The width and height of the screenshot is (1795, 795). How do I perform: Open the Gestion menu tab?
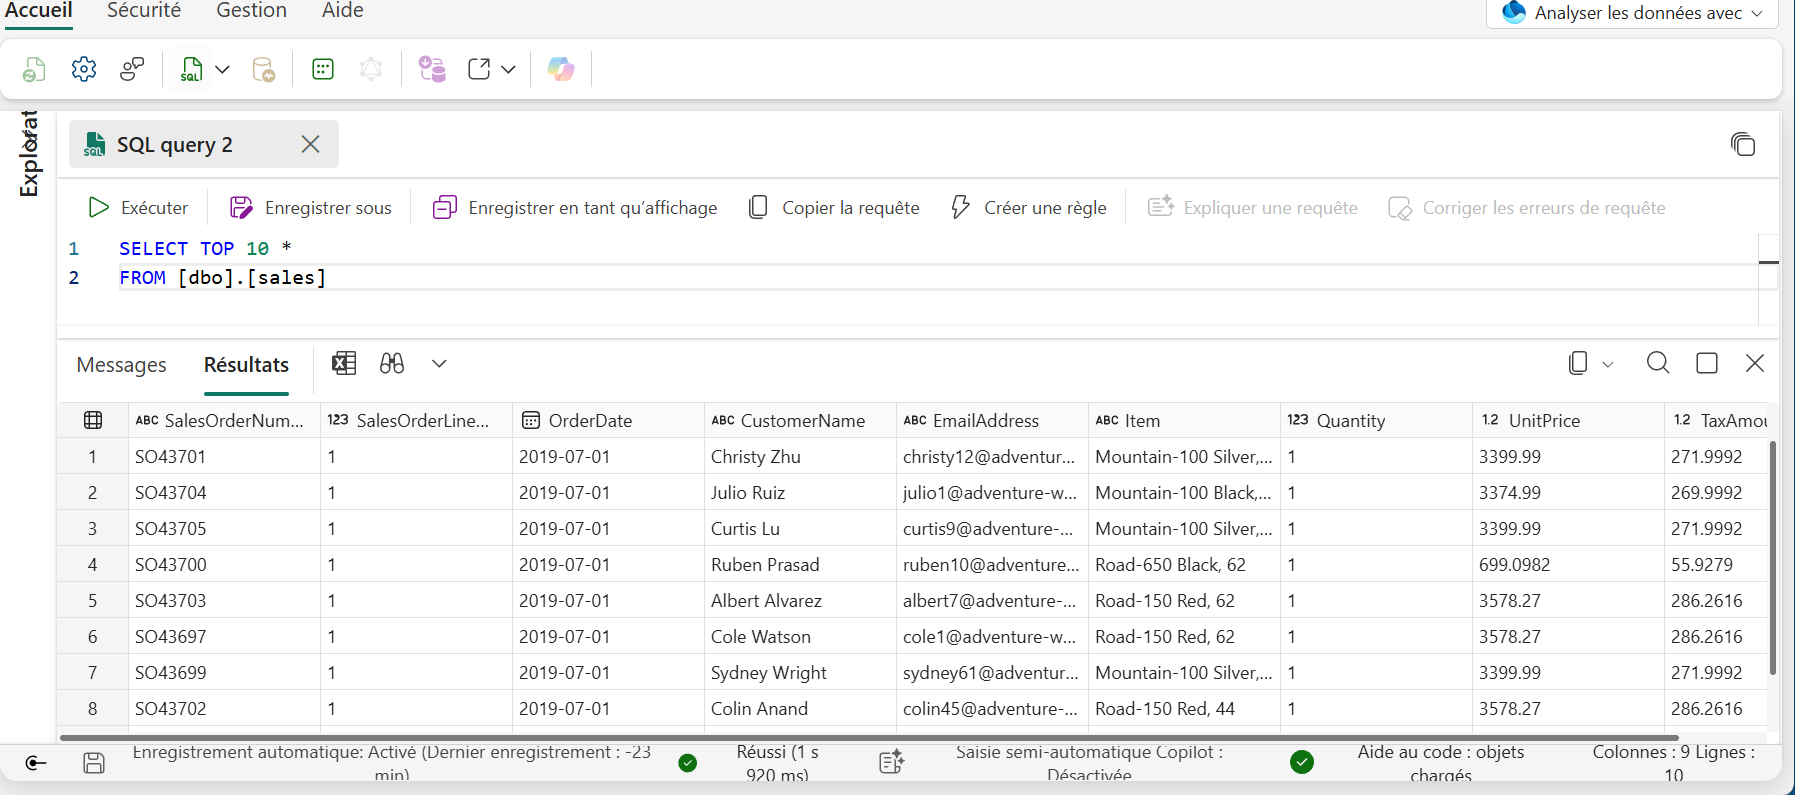click(x=252, y=11)
